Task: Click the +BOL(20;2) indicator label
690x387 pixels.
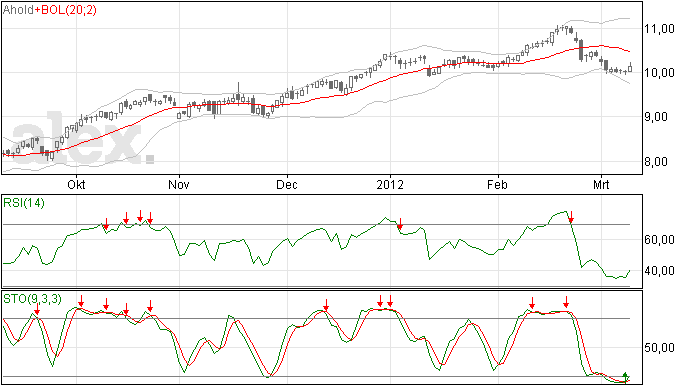Action: click(66, 10)
